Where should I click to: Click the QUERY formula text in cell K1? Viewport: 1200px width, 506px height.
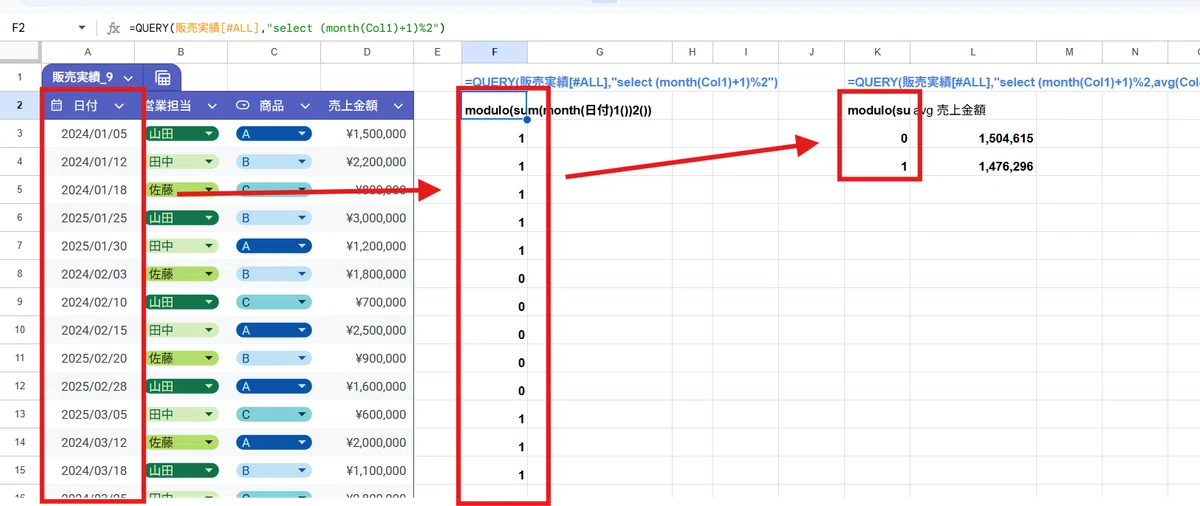pos(1023,82)
